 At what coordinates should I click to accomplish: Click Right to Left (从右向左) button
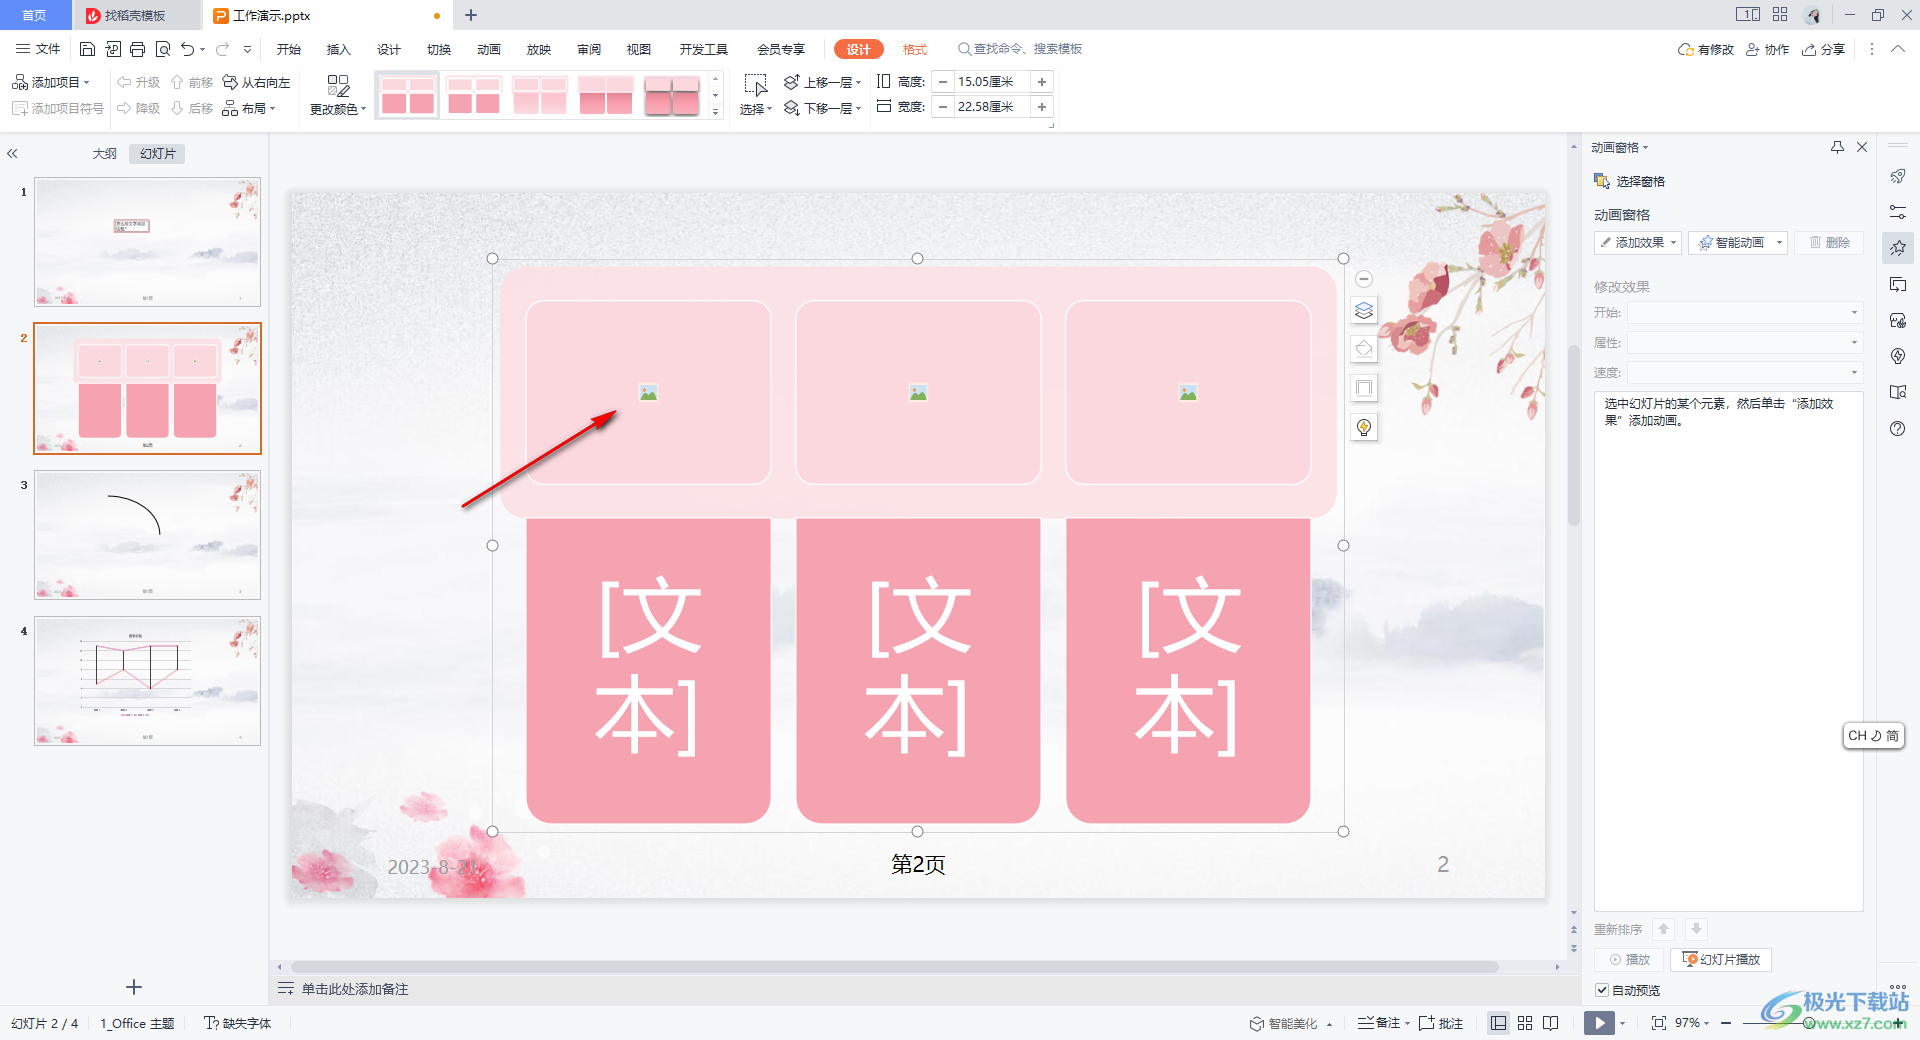[x=257, y=82]
